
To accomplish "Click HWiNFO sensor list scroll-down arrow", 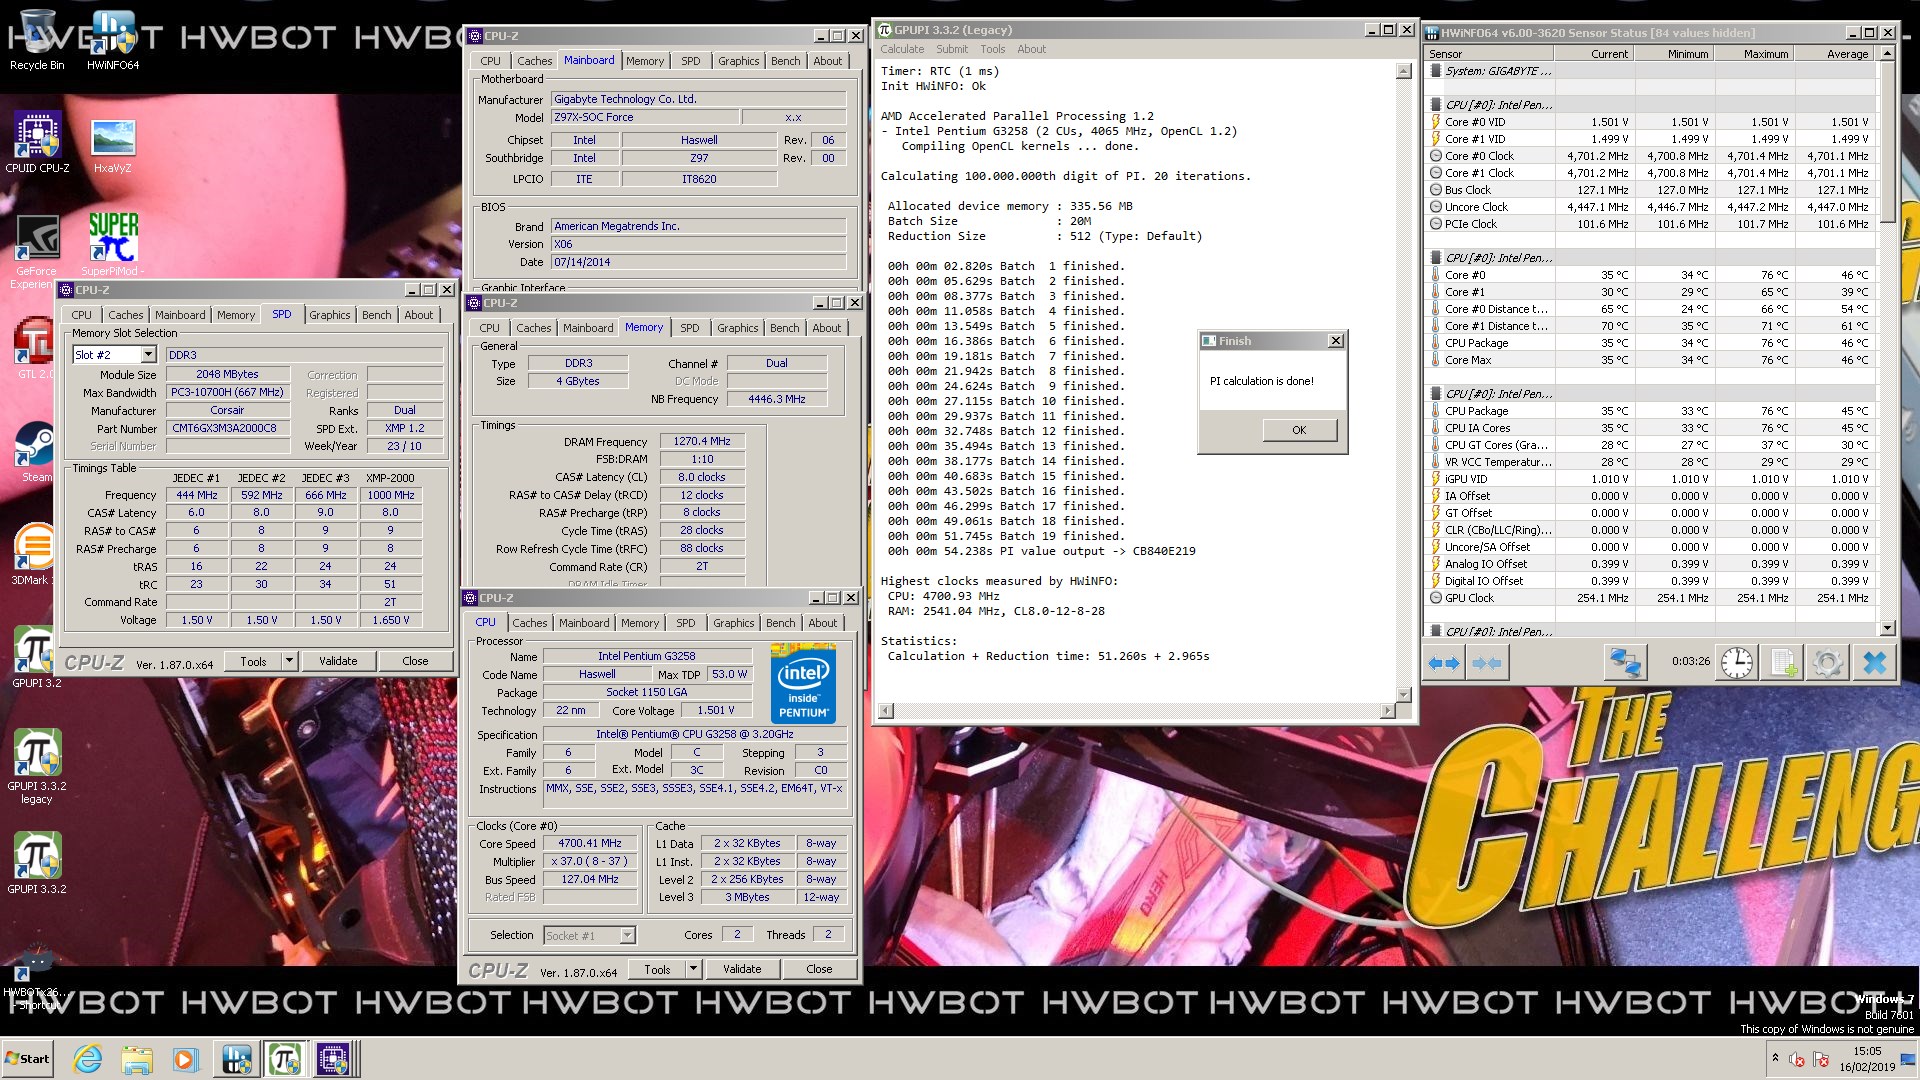I will tap(1887, 629).
